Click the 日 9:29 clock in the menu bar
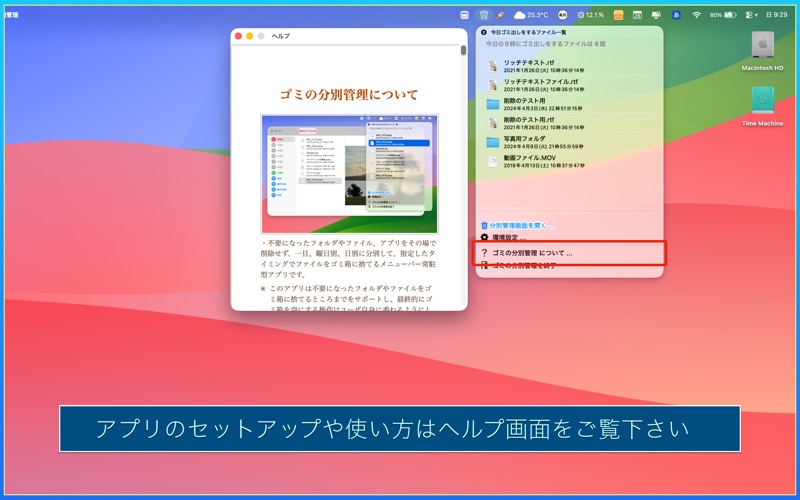Viewport: 800px width, 500px height. pos(777,15)
